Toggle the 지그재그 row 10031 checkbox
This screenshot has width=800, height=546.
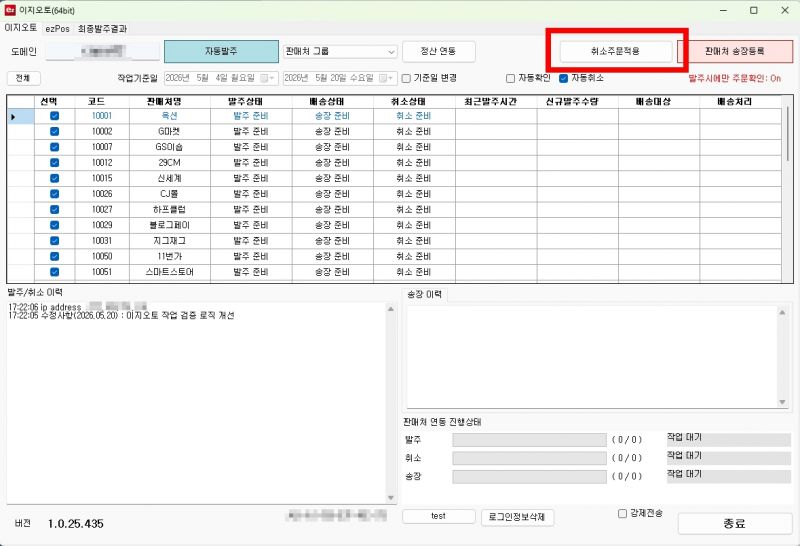tap(55, 240)
